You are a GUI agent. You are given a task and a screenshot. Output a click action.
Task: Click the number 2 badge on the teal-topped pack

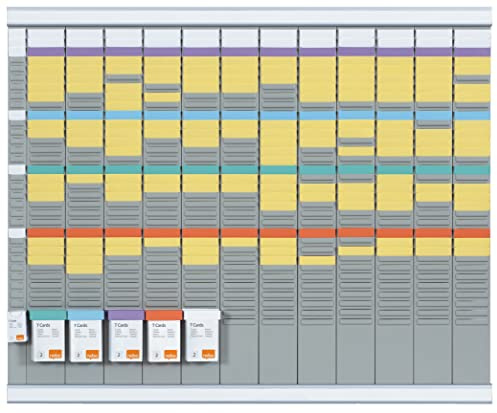(x=40, y=355)
